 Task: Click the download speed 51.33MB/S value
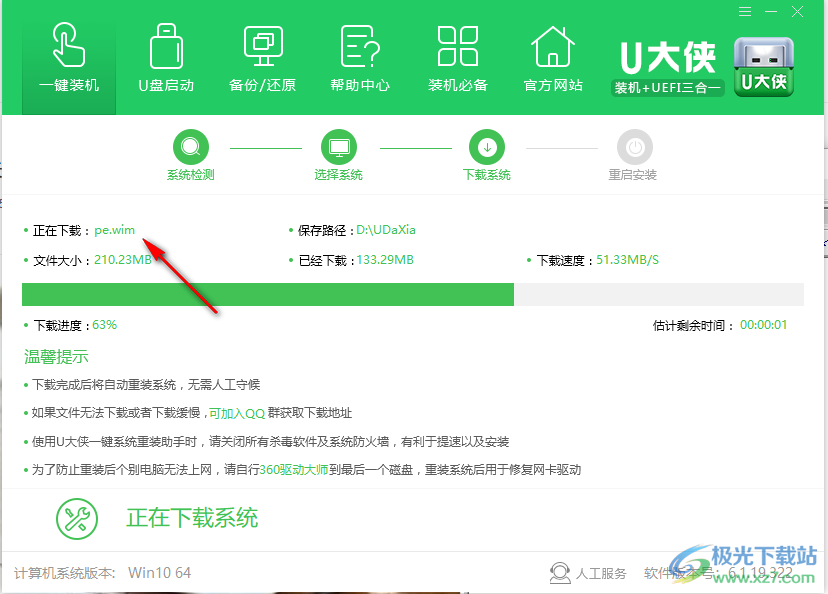pyautogui.click(x=627, y=260)
